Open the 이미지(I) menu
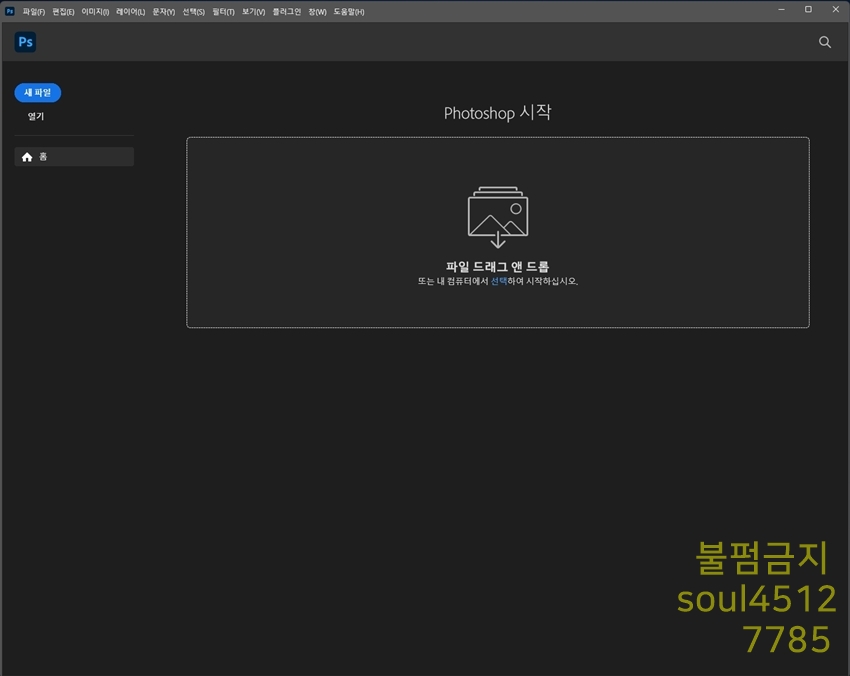850x676 pixels. click(95, 12)
